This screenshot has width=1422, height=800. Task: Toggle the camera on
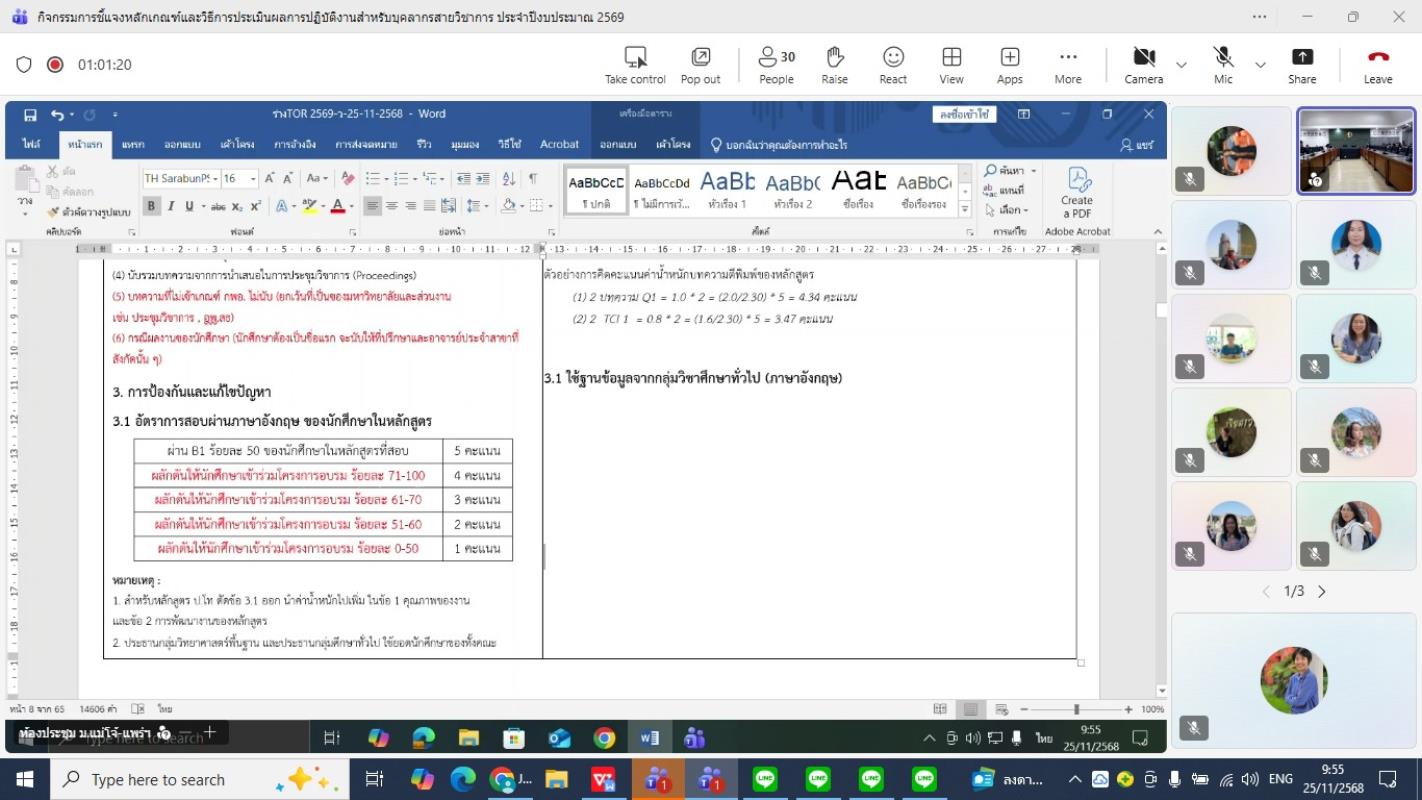tap(1143, 64)
